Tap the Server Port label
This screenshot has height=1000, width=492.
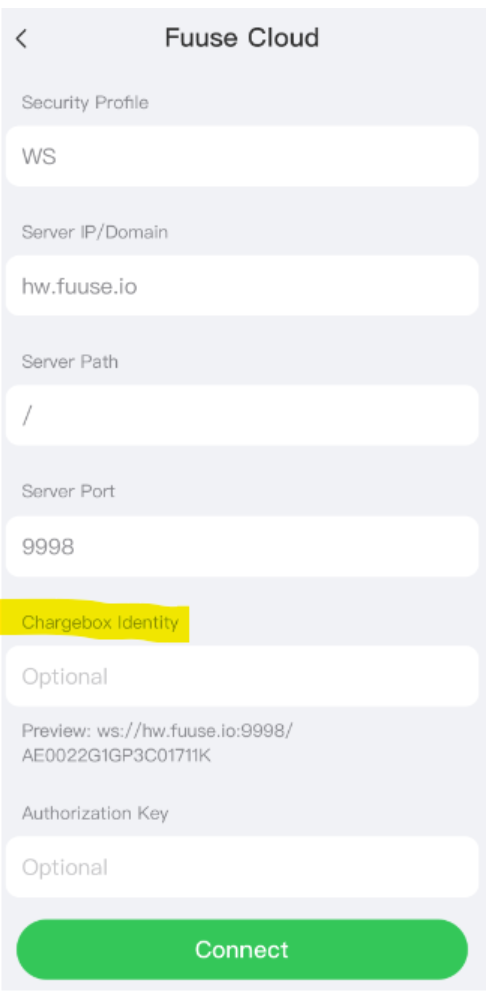click(68, 491)
